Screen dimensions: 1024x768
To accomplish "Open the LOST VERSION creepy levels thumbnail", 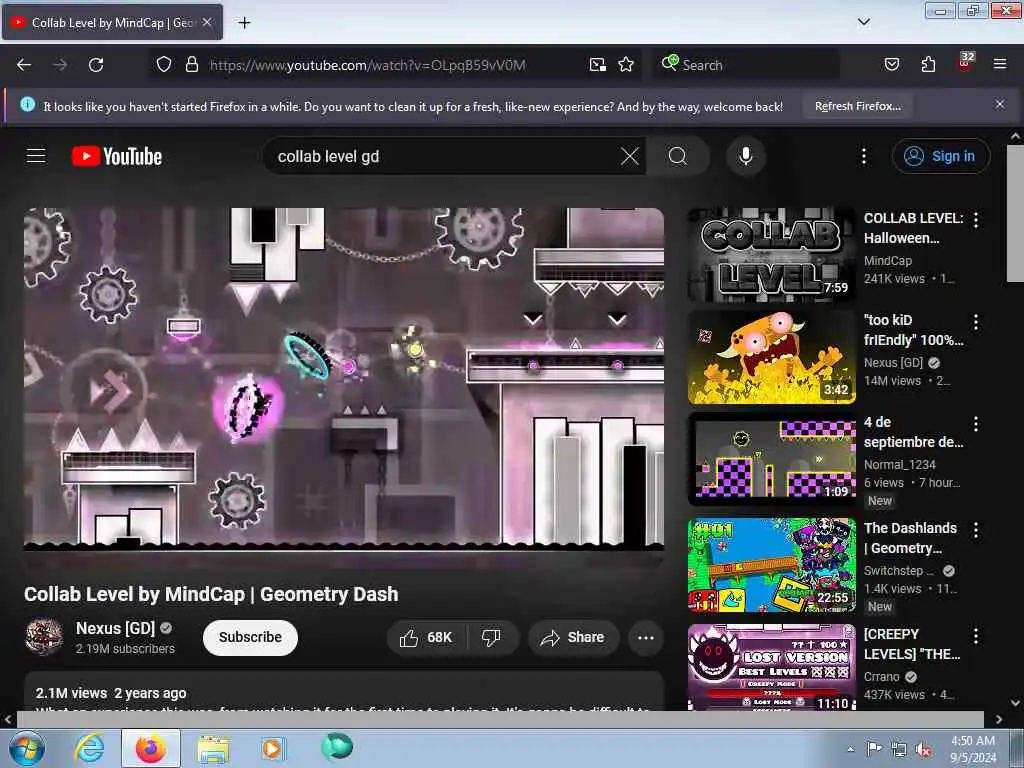I will point(771,667).
